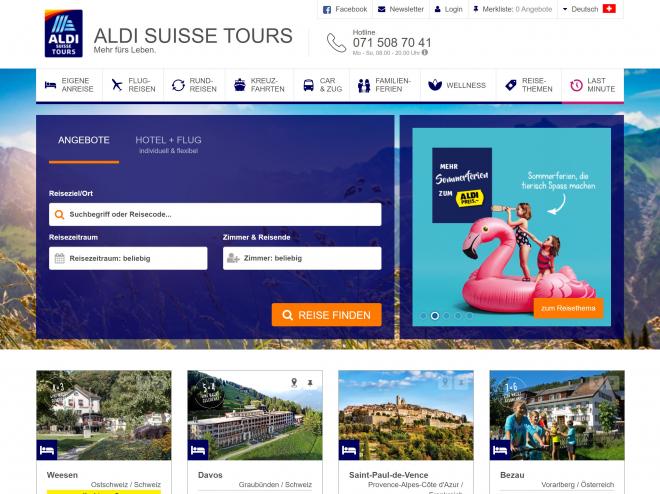Click the zum Reisethema button
The width and height of the screenshot is (660, 494).
coord(568,308)
